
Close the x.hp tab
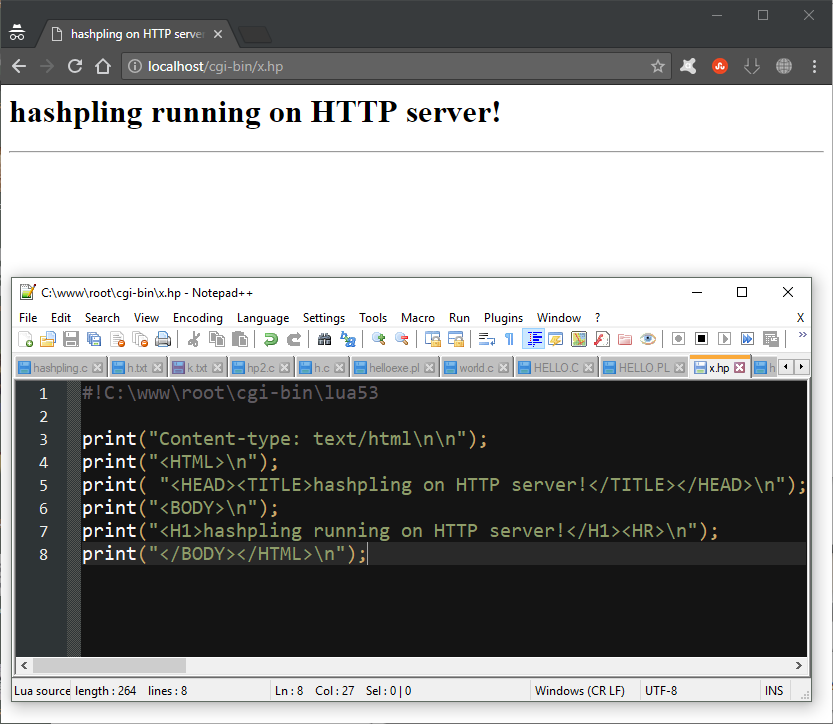click(x=740, y=368)
